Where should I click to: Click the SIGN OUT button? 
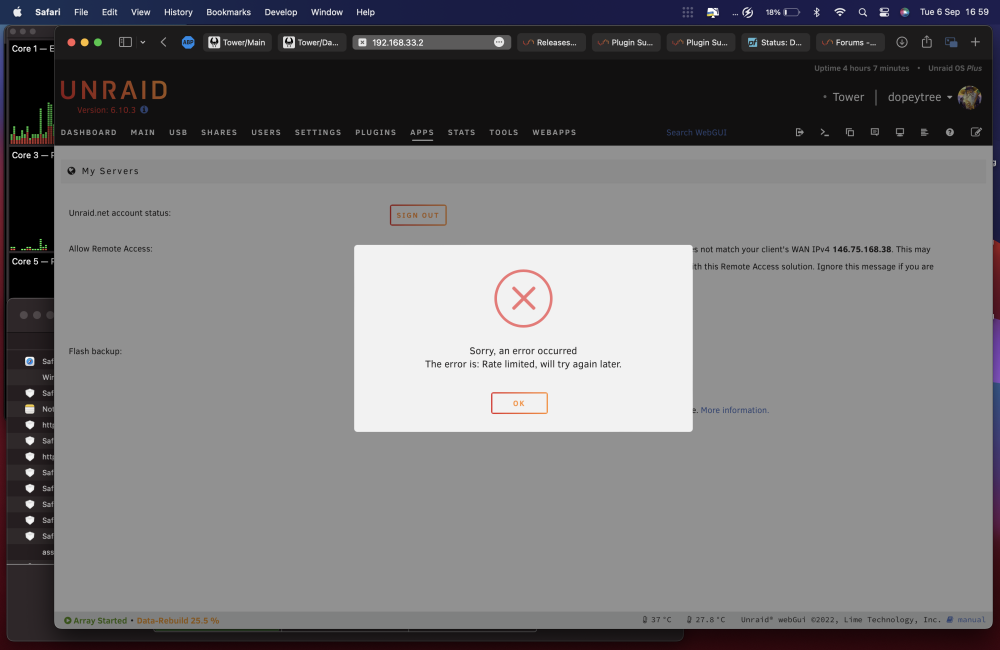click(x=418, y=215)
